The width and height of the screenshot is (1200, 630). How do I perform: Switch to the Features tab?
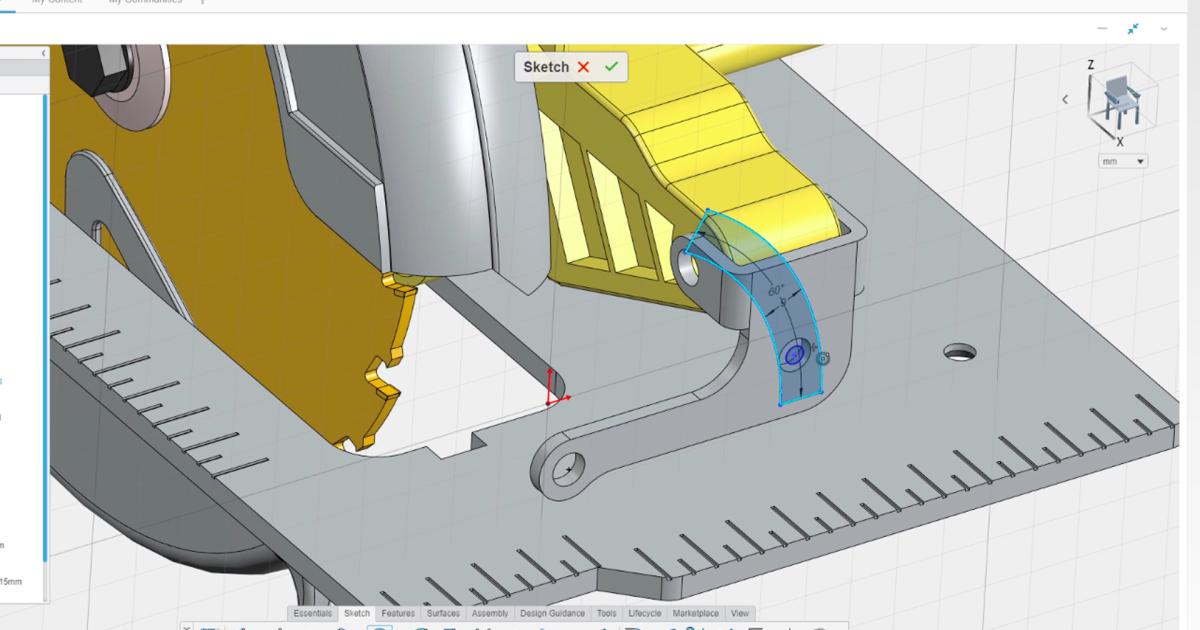(399, 613)
